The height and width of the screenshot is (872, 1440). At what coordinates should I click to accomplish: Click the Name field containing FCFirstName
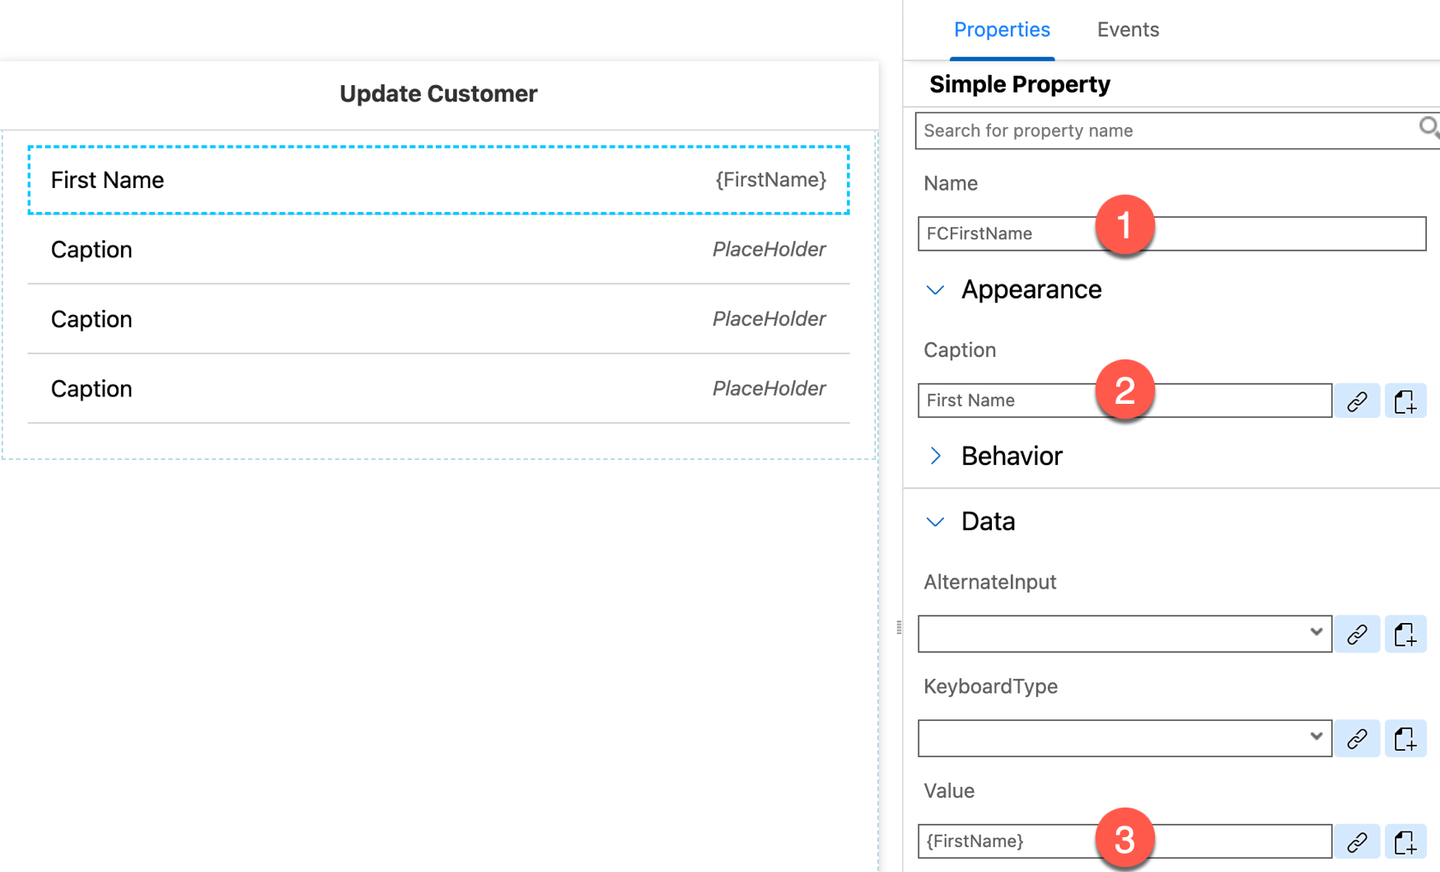pos(1172,234)
